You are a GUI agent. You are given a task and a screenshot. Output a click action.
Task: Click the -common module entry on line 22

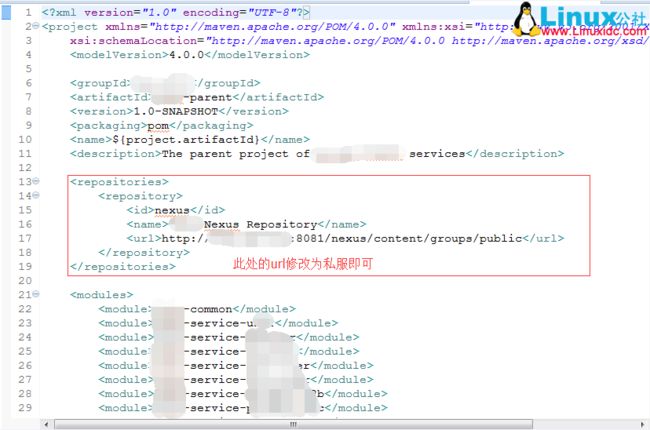(208, 309)
